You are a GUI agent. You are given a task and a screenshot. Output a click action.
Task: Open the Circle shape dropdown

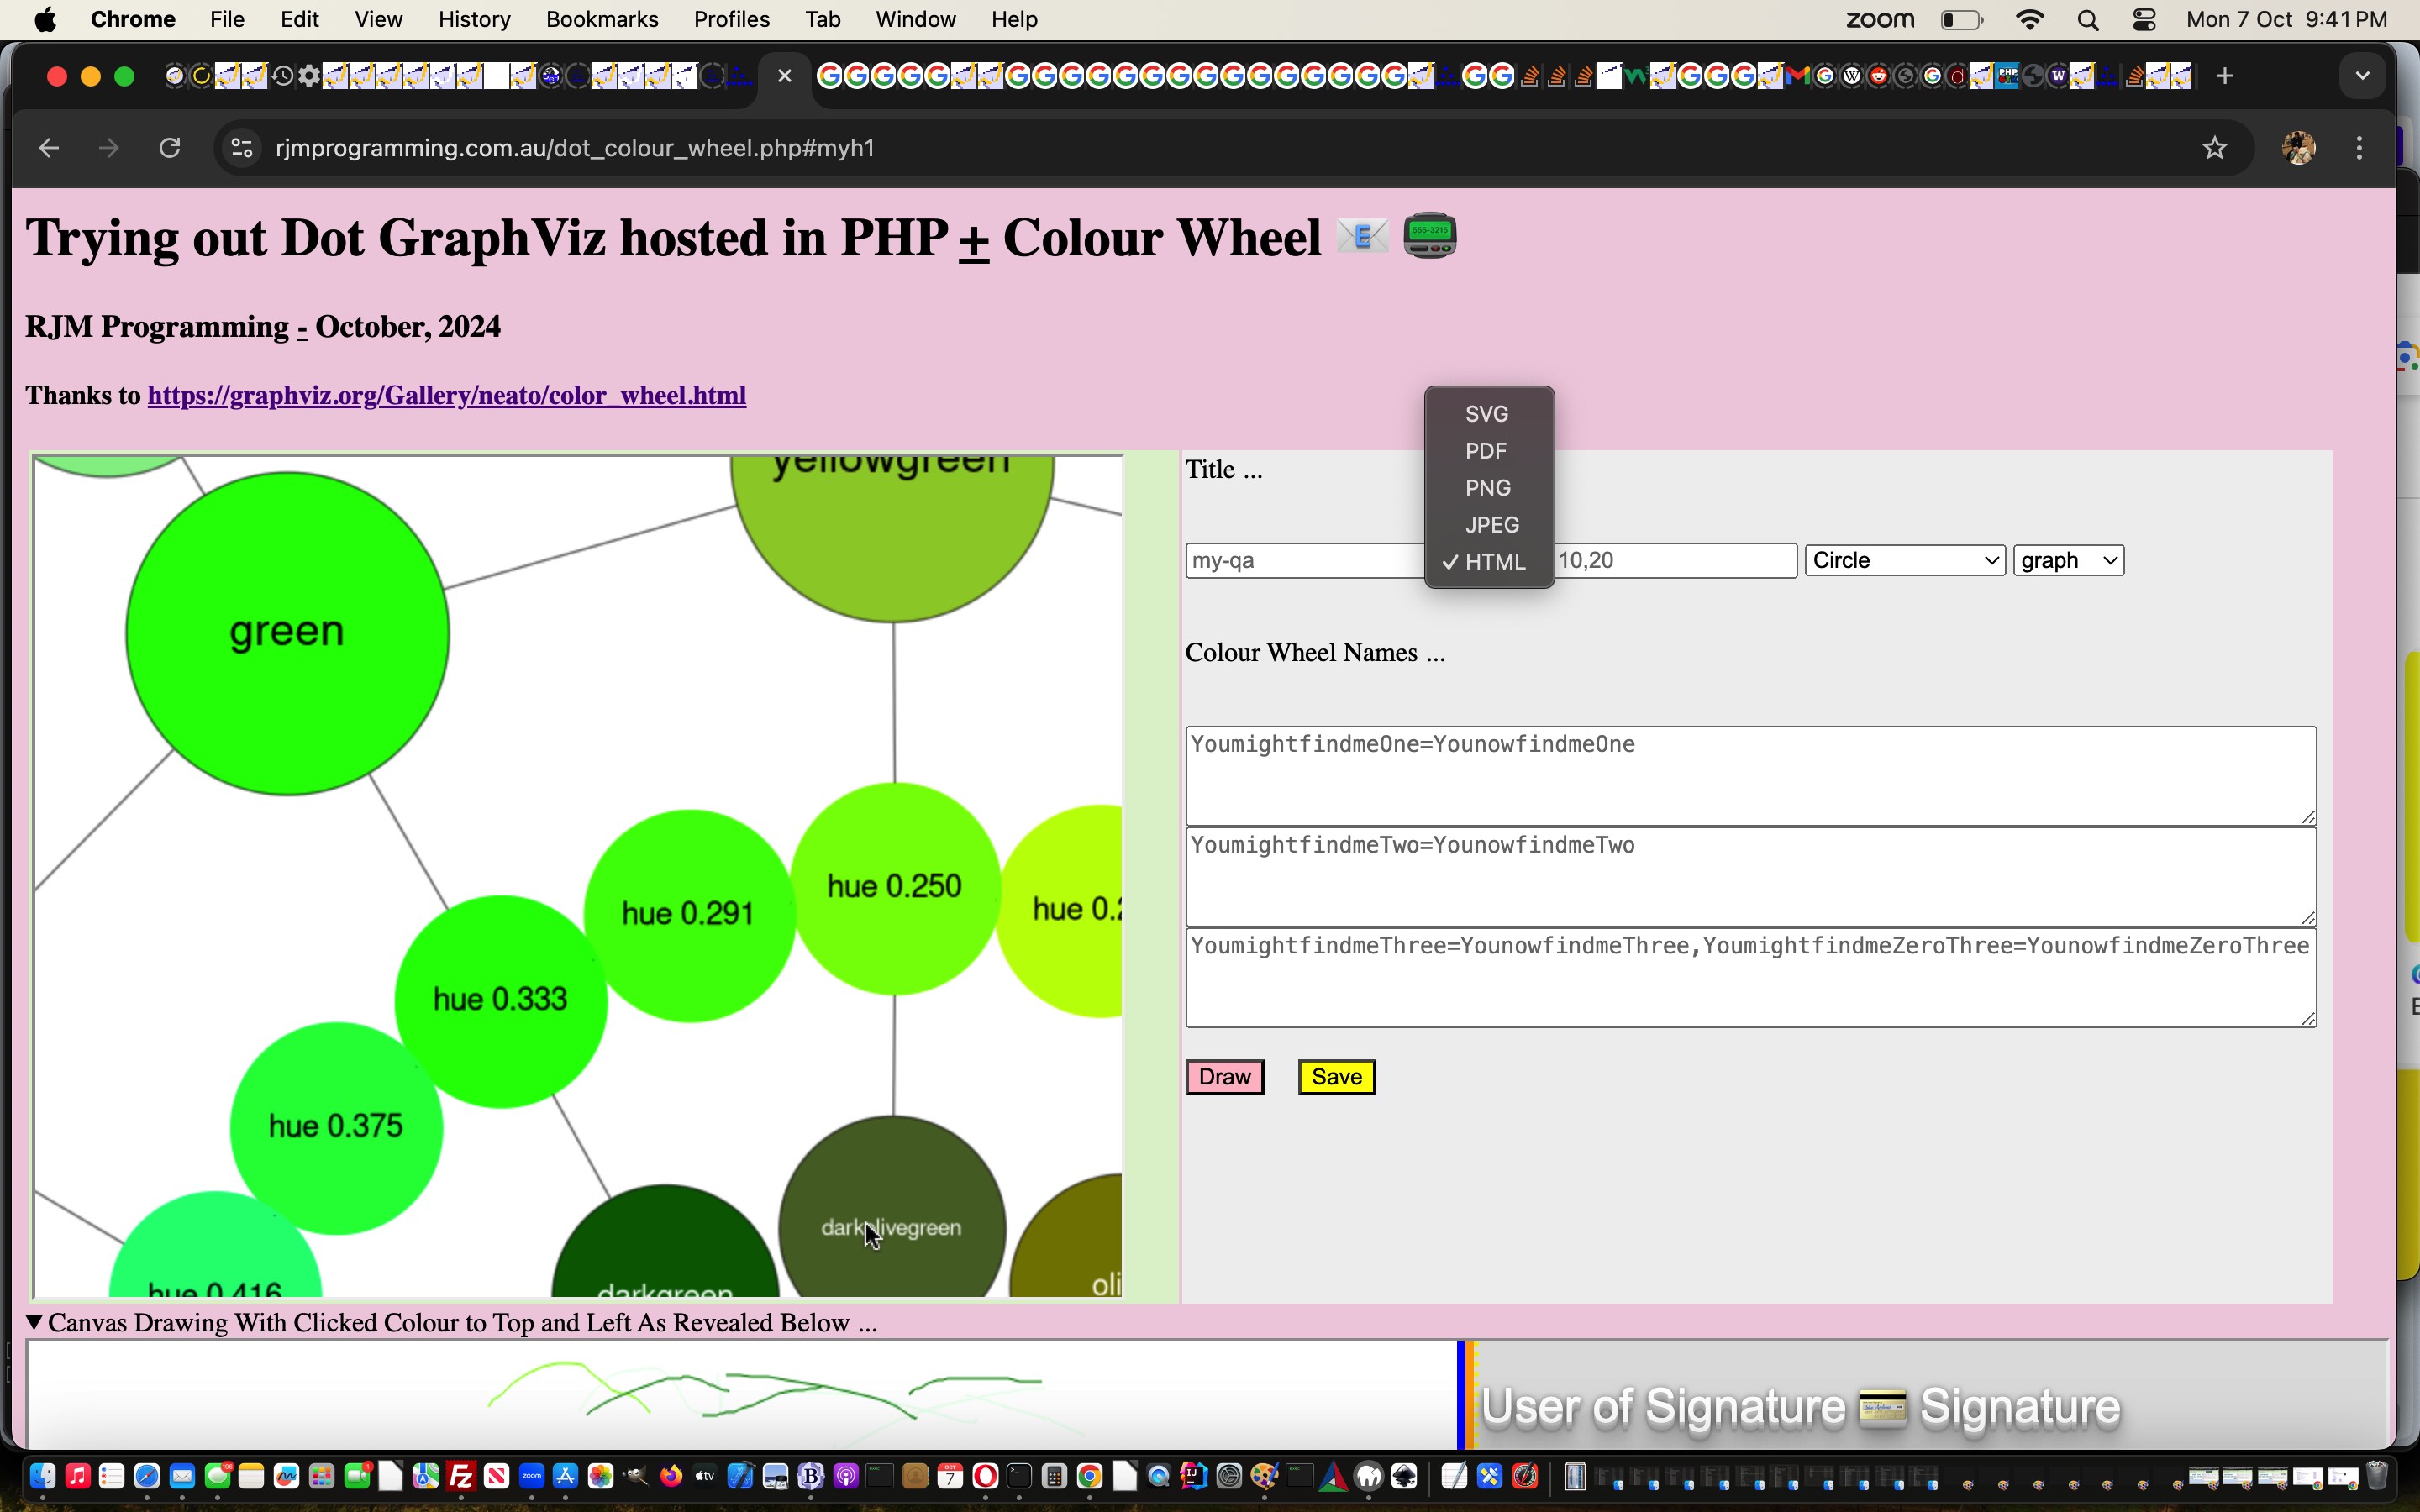1906,559
